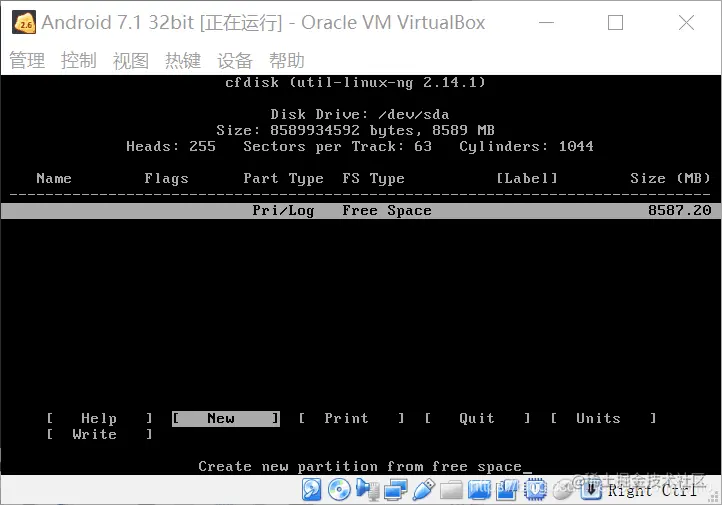Close the VirtualBox VM window
Screen dimensions: 722x505
pyautogui.click(x=686, y=22)
